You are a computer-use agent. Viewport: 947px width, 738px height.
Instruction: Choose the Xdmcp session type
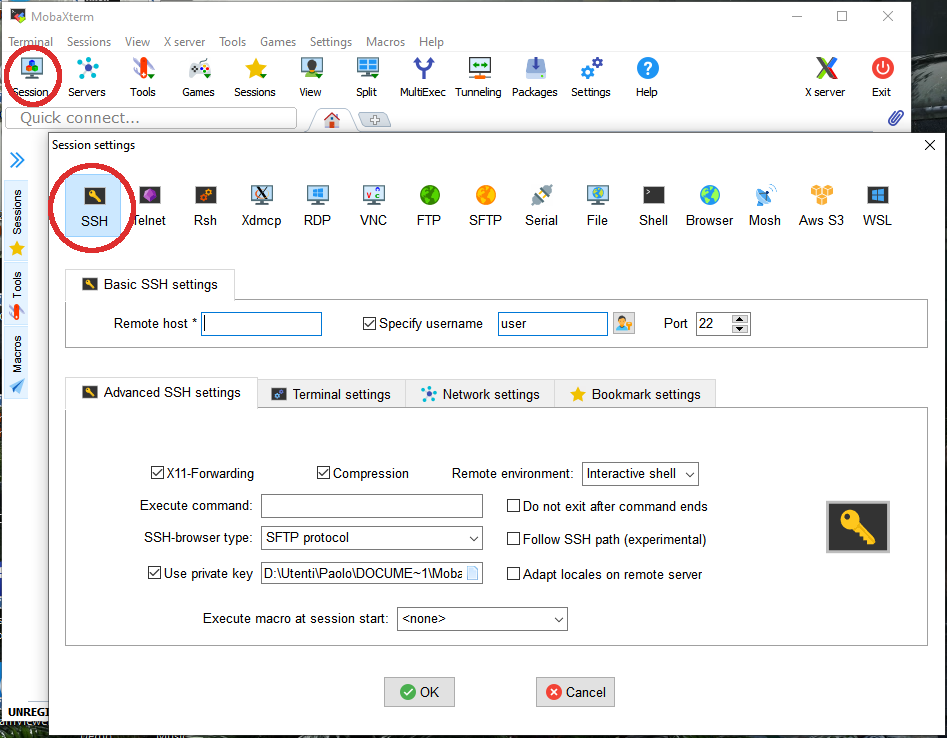click(262, 207)
